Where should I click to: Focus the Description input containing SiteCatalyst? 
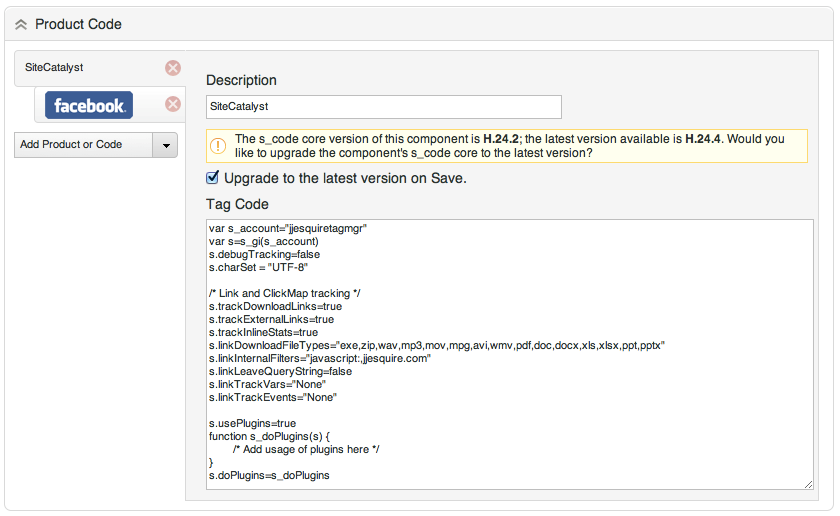[x=383, y=107]
